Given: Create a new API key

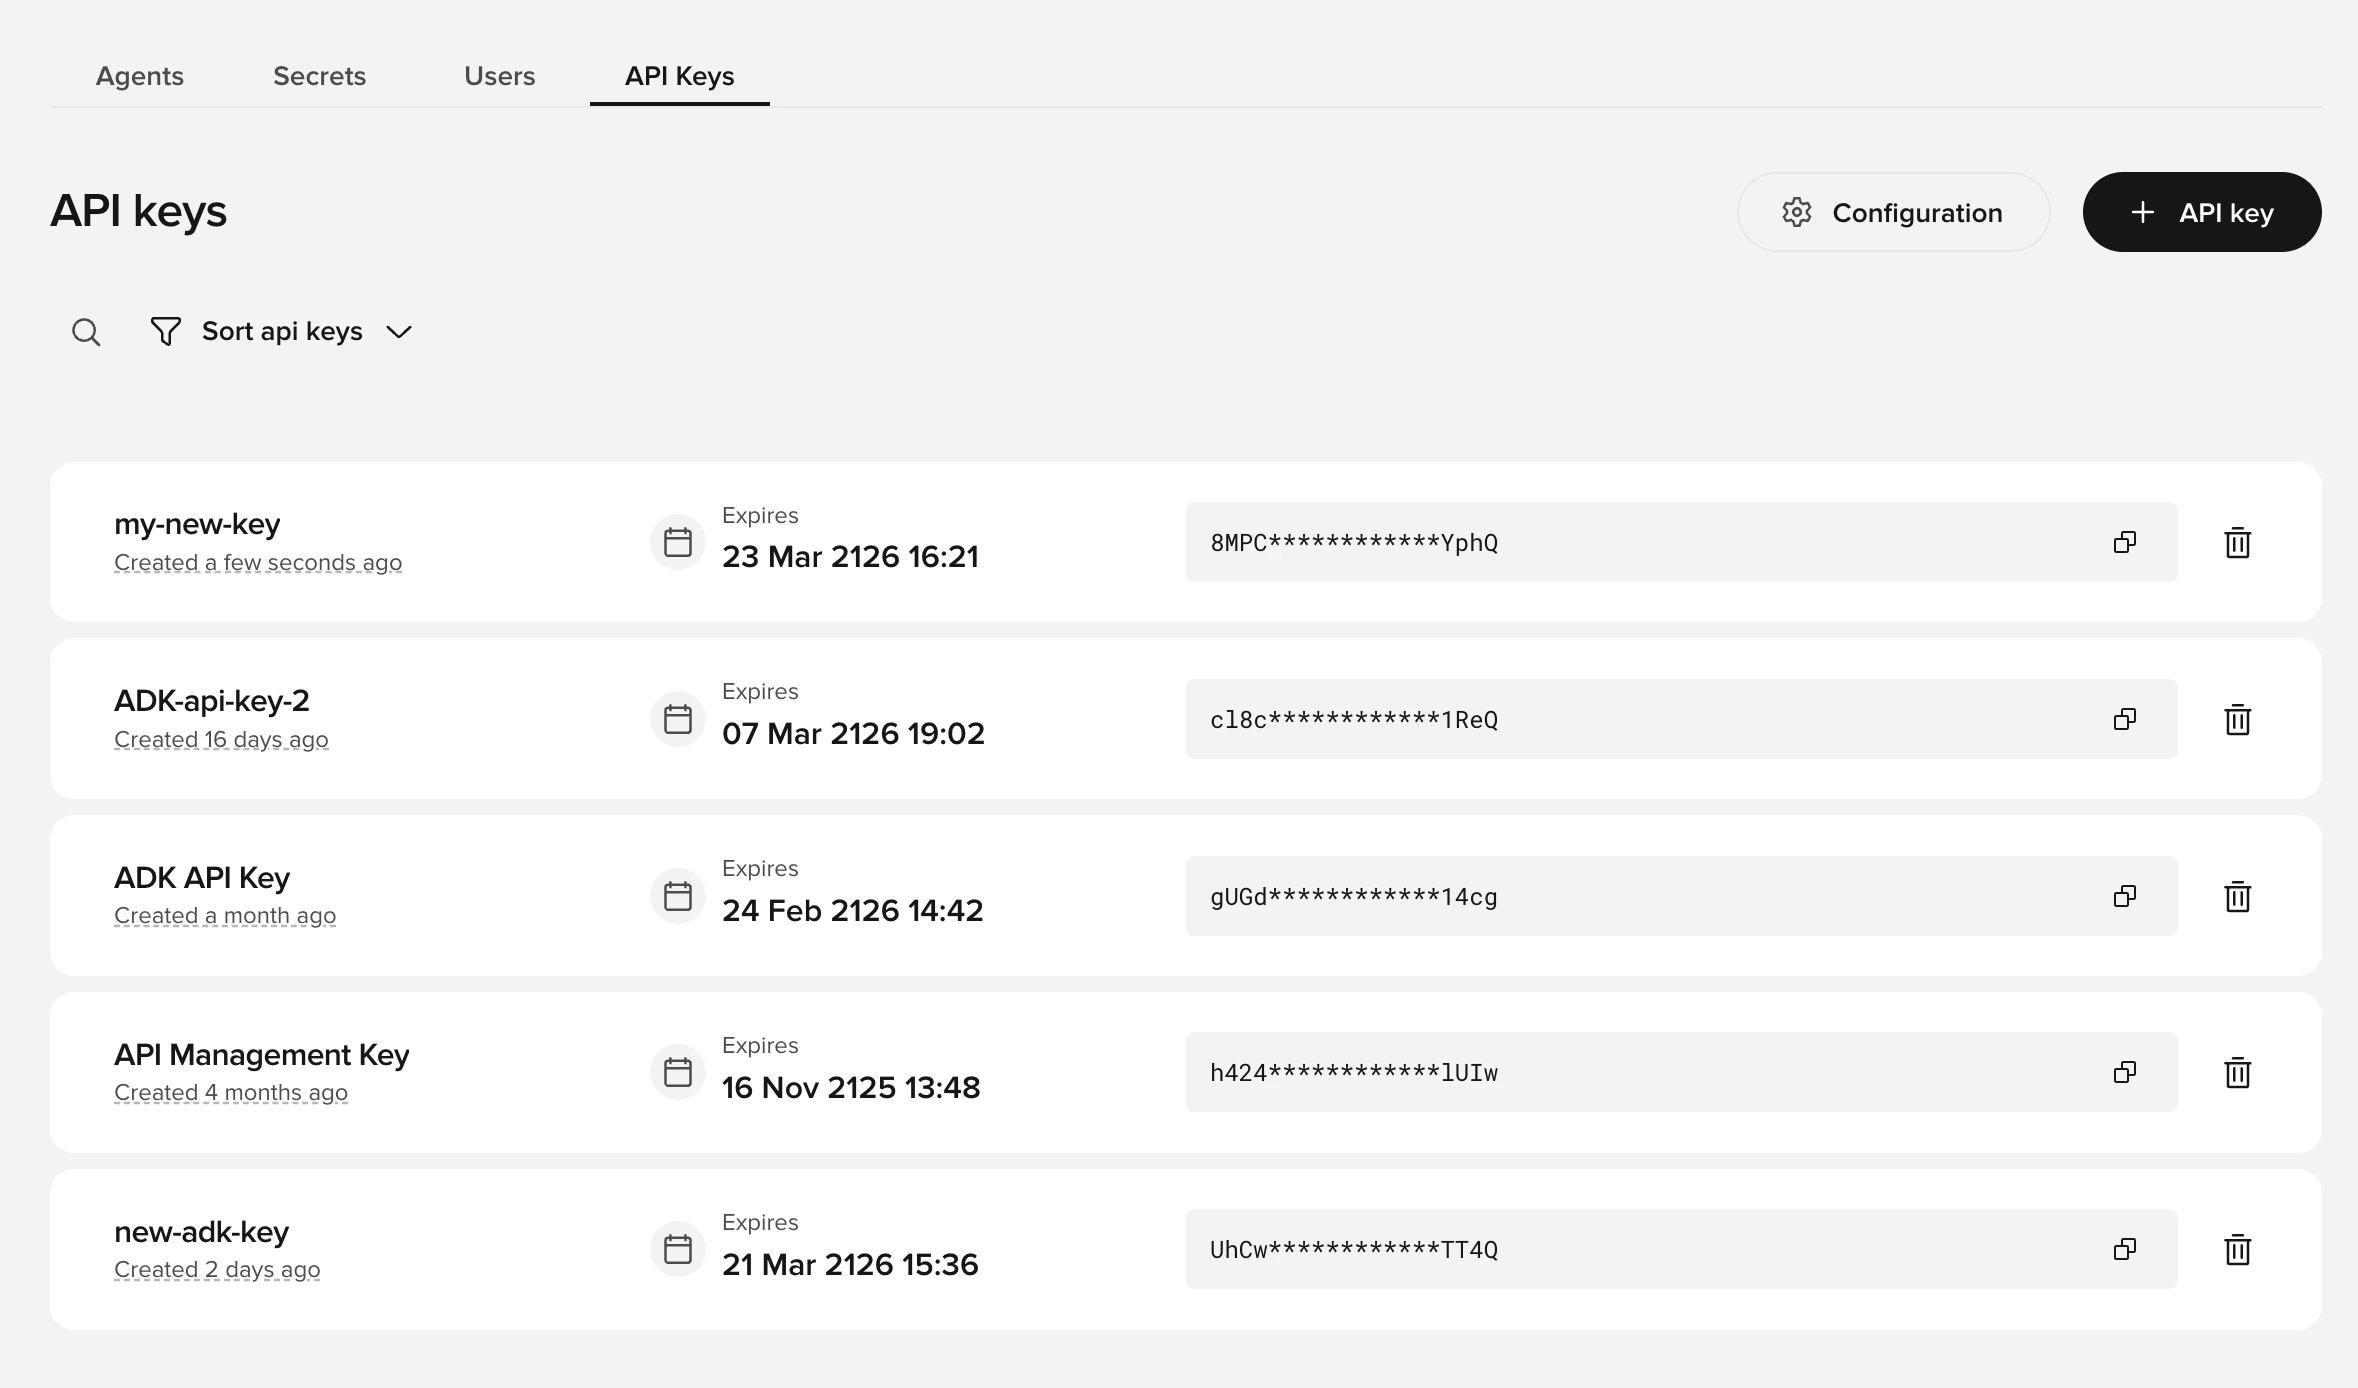Looking at the screenshot, I should [x=2201, y=212].
